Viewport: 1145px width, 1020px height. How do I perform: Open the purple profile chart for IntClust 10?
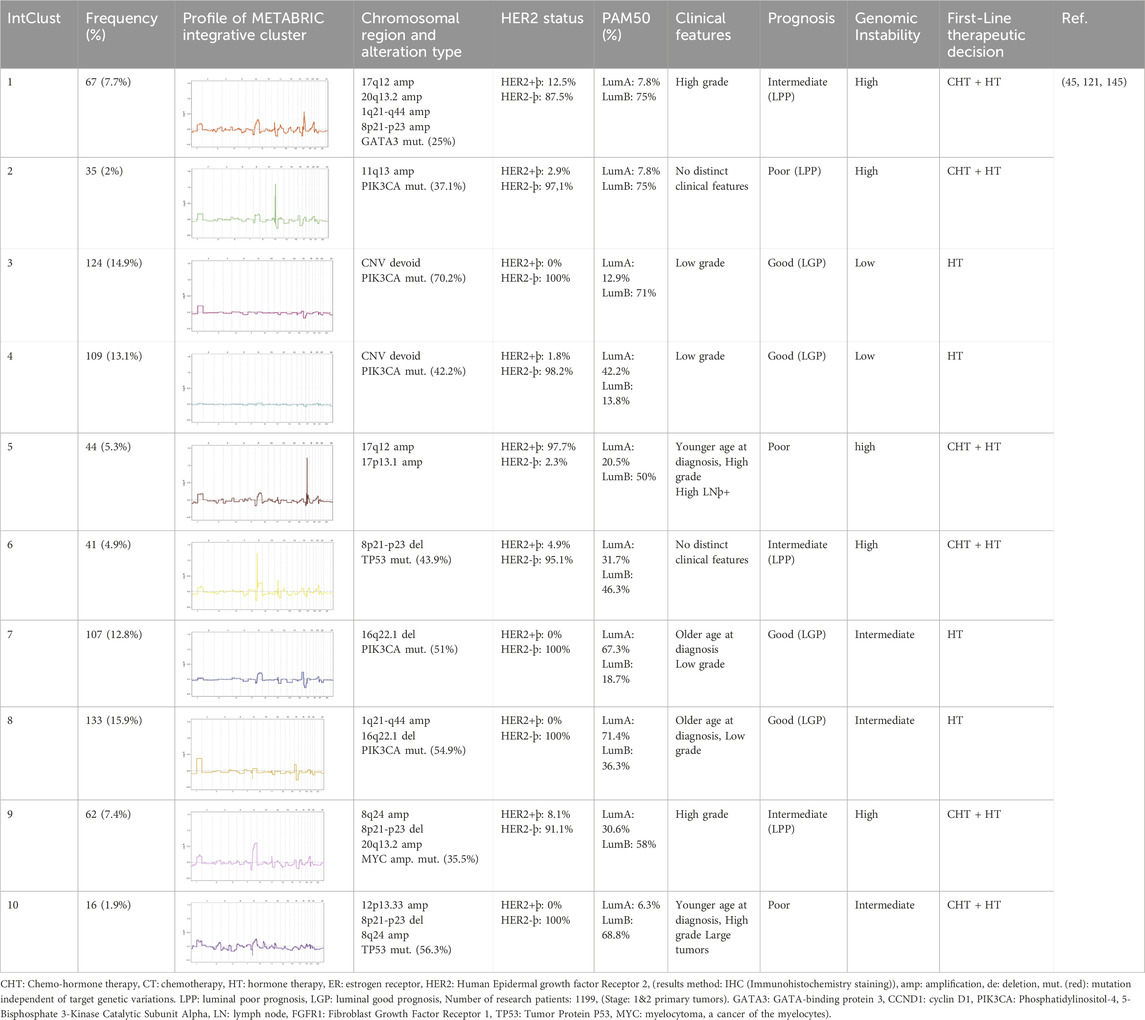pos(253,934)
